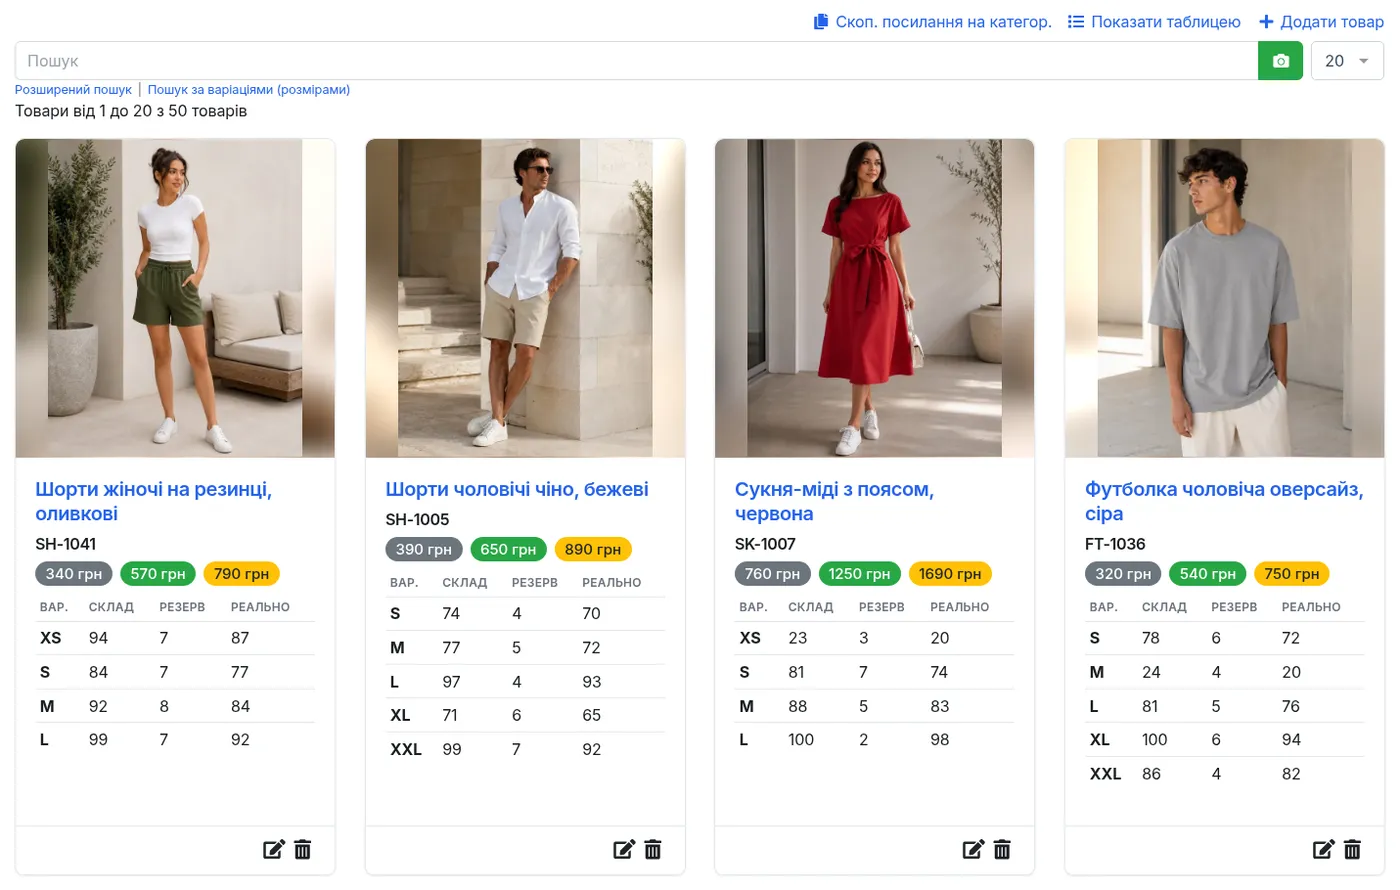The image size is (1400, 890).
Task: Select the 1250 грн price badge
Action: point(860,574)
